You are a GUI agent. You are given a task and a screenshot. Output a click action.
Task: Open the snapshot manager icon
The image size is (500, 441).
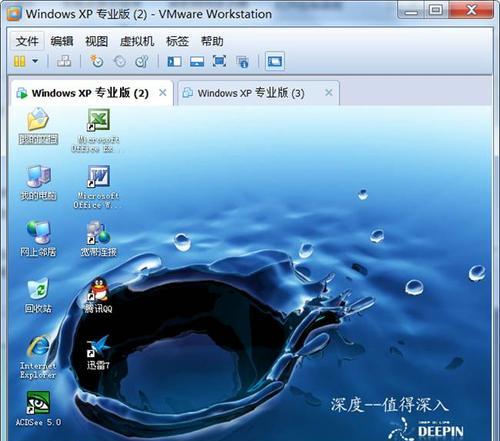pos(142,61)
